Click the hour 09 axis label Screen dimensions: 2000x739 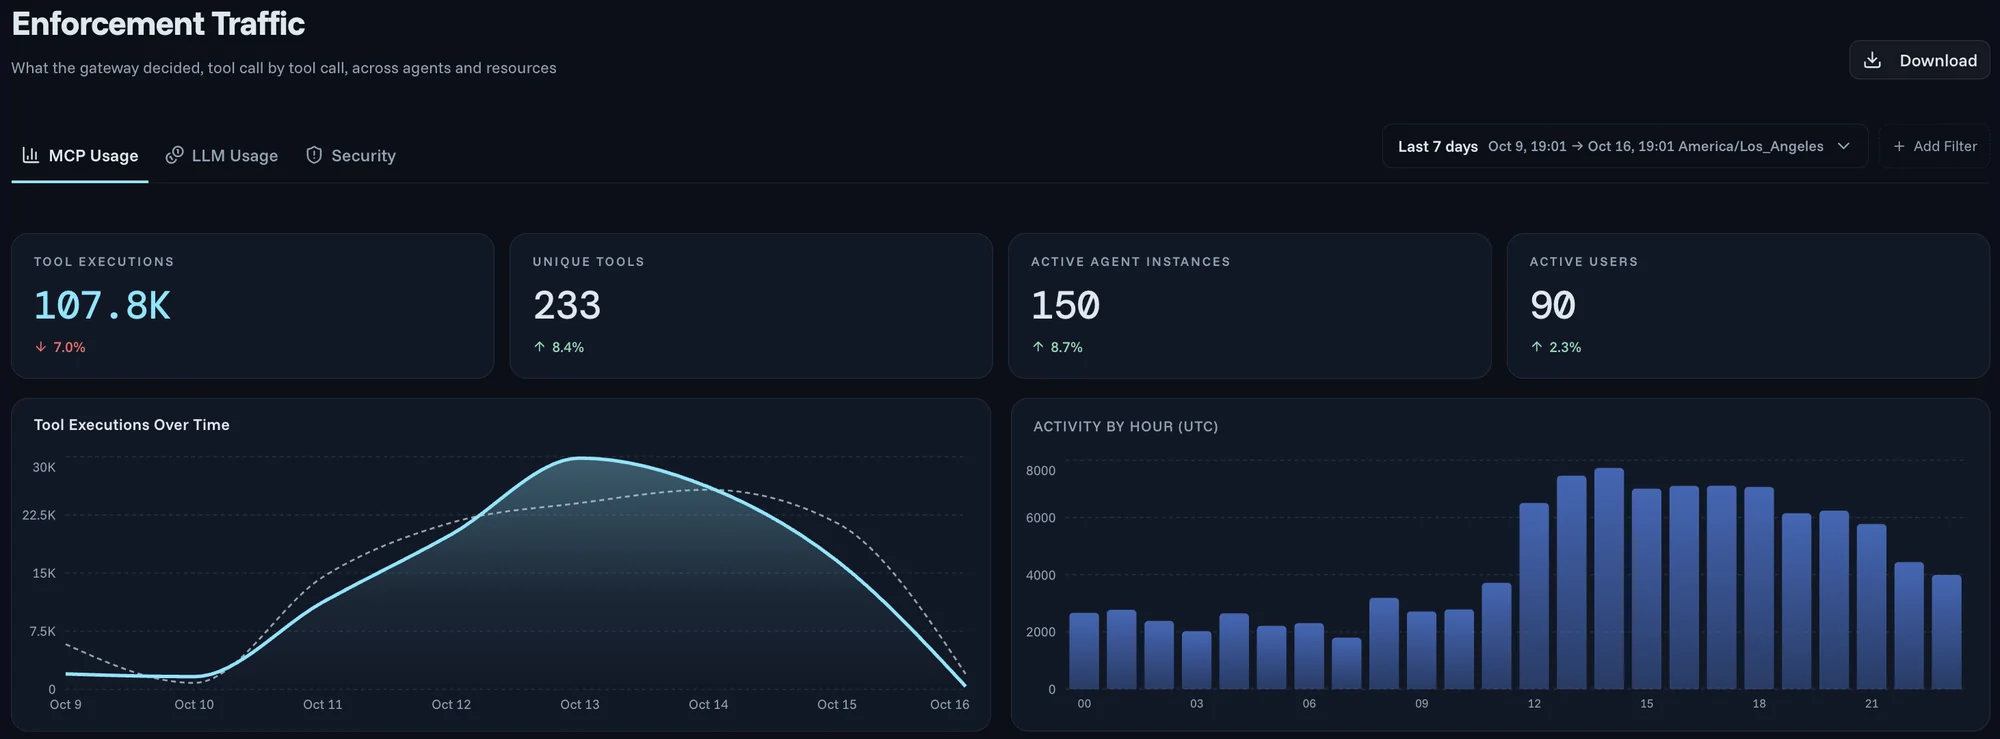click(x=1422, y=704)
